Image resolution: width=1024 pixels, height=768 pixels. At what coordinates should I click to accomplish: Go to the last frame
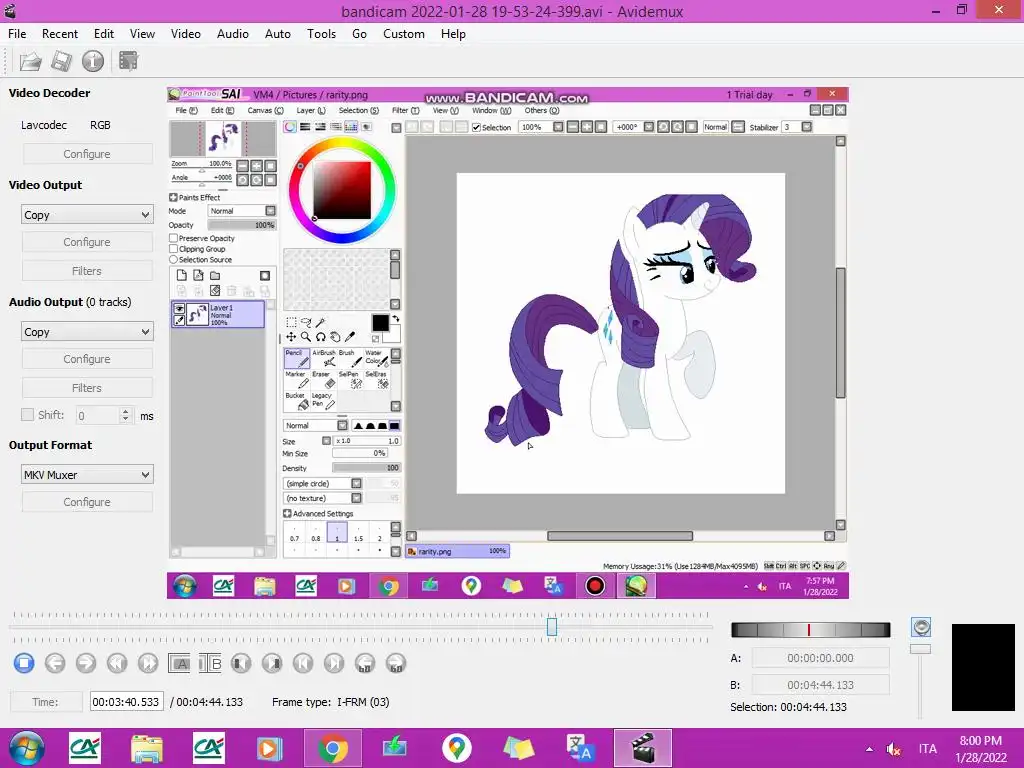pos(334,664)
